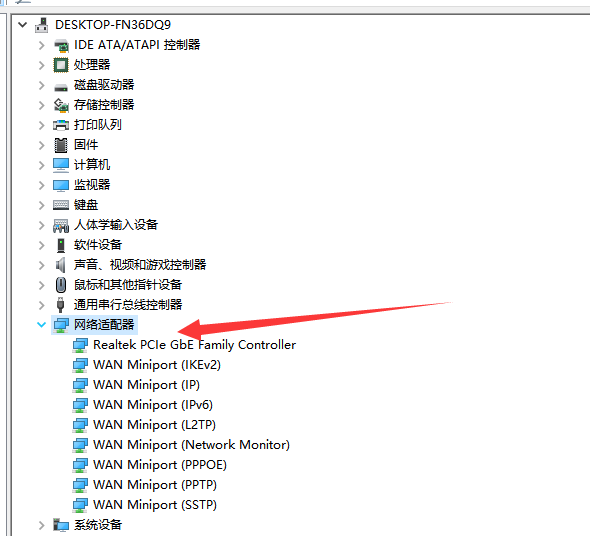Viewport: 590px width, 536px height.
Task: Click the 人体学输入设备 HID icon
Action: click(61, 225)
